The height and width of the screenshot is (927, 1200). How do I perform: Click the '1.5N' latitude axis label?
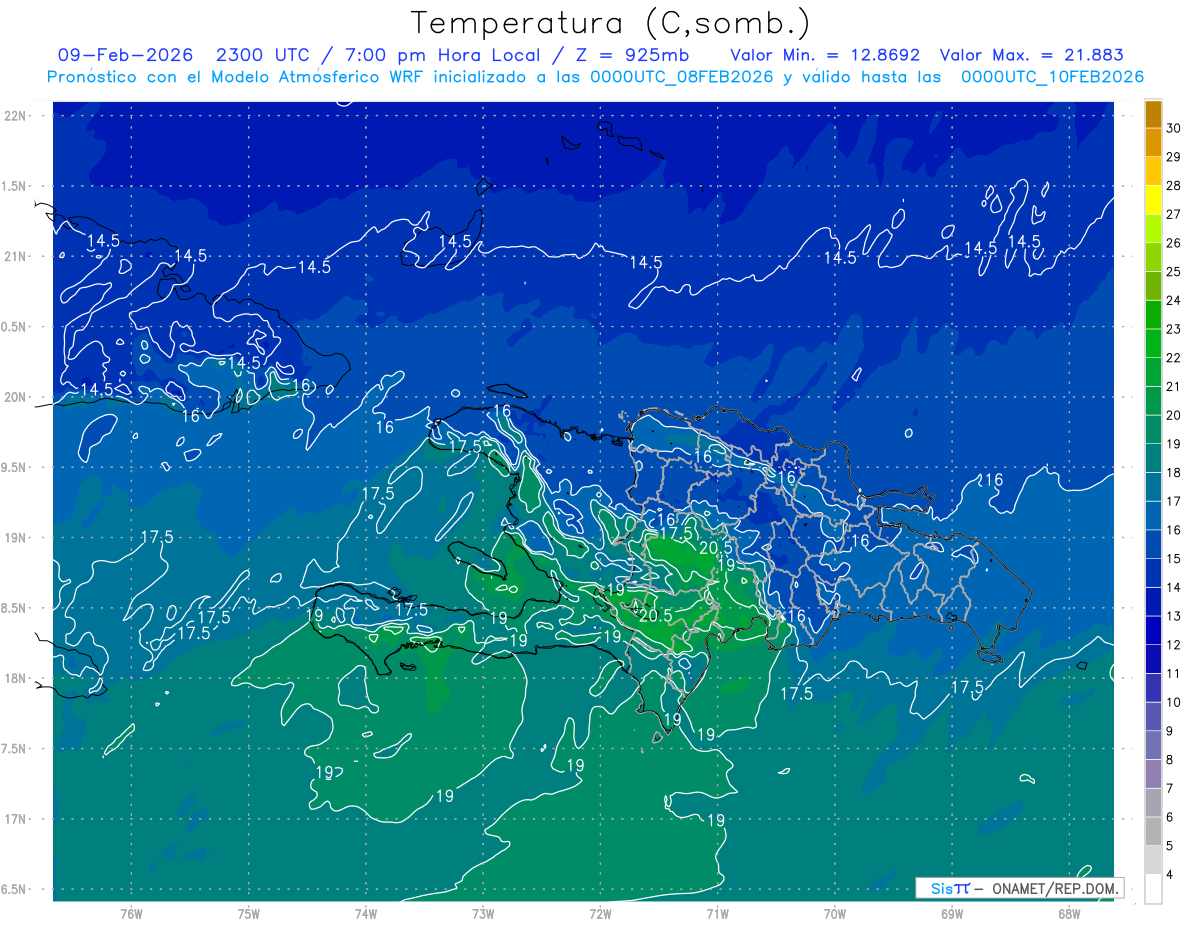[15, 186]
